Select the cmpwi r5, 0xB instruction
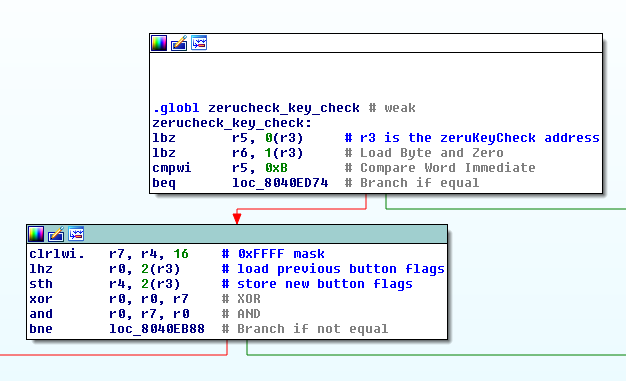 (220, 168)
